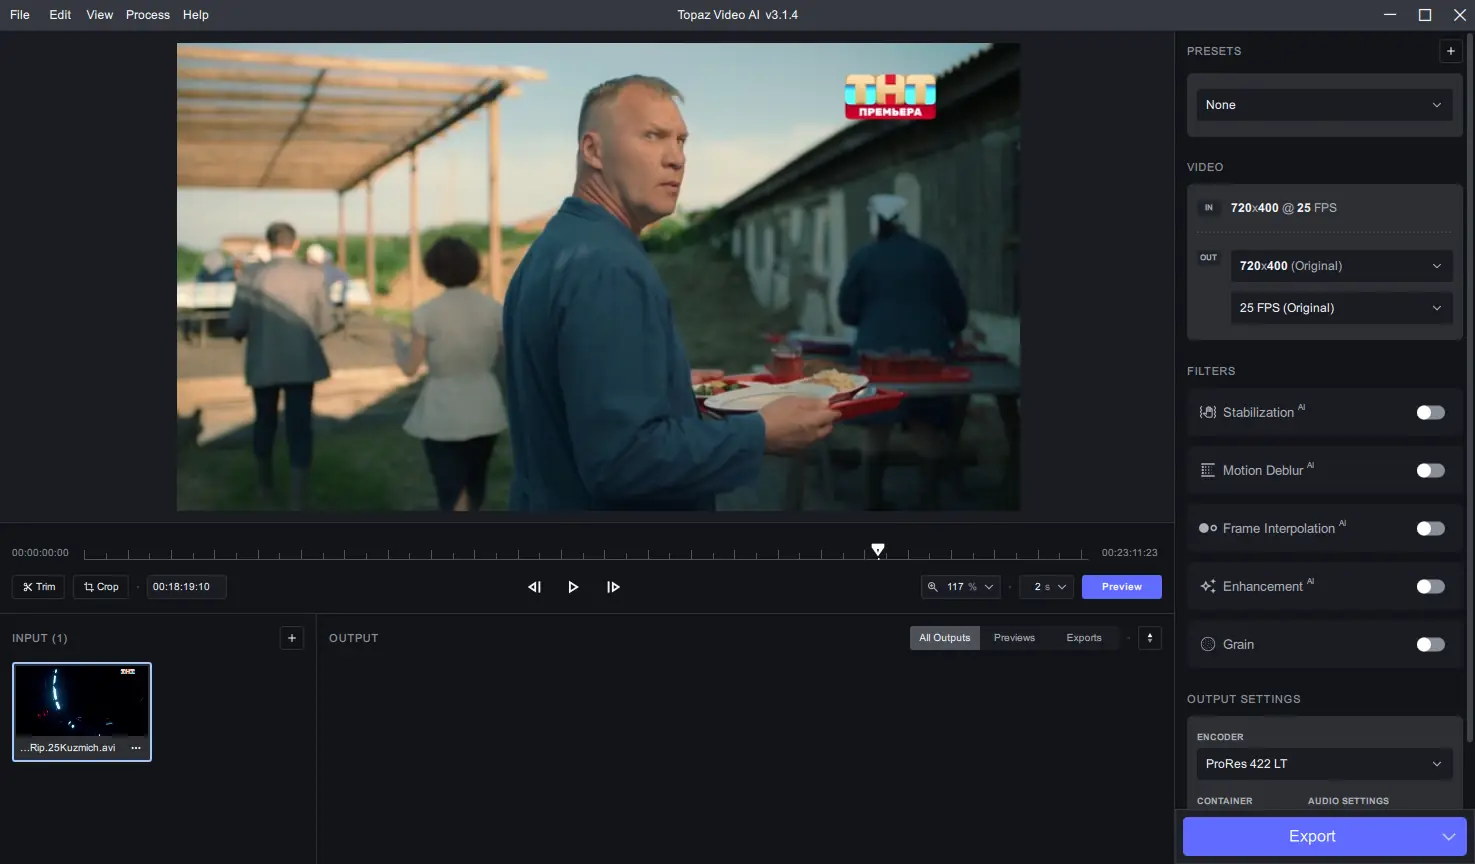Play the video preview

[x=573, y=587]
